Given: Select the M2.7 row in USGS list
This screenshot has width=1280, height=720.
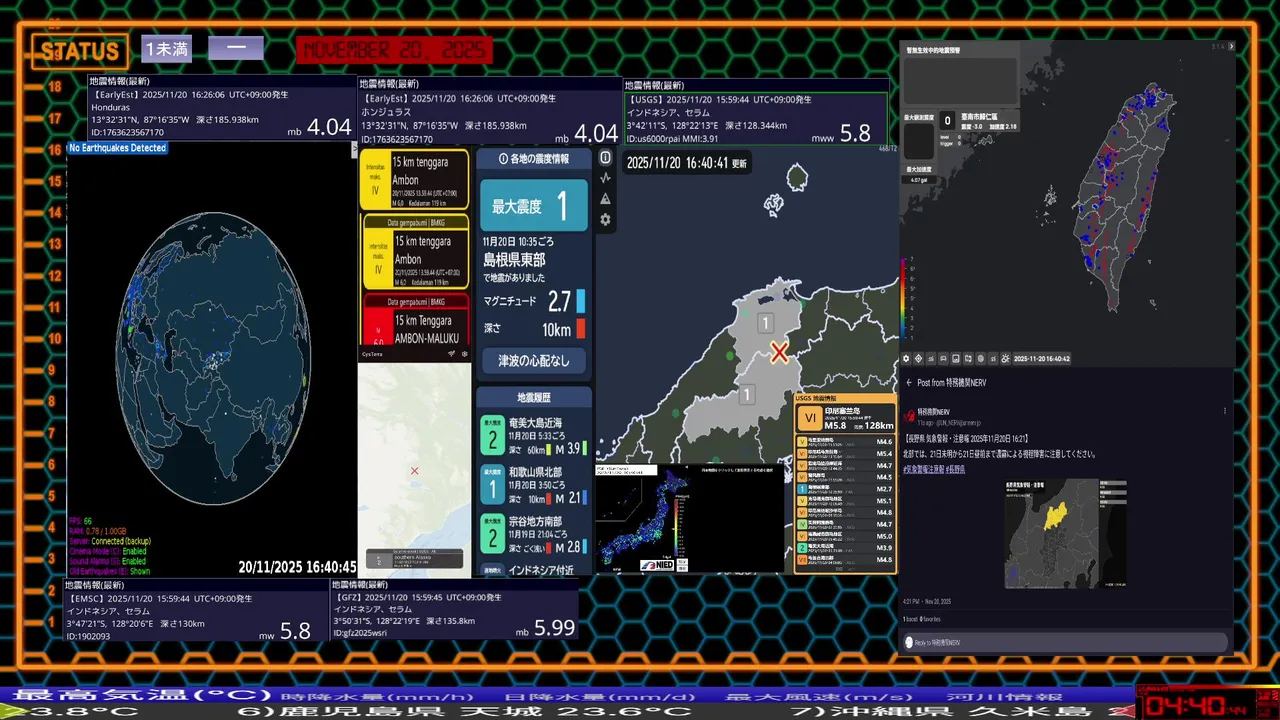Looking at the screenshot, I should click(846, 489).
